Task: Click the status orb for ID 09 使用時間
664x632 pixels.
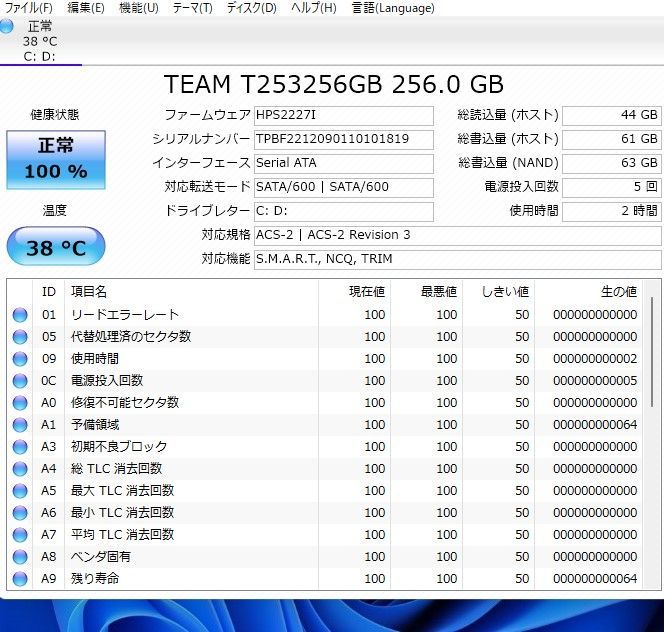Action: [20, 359]
